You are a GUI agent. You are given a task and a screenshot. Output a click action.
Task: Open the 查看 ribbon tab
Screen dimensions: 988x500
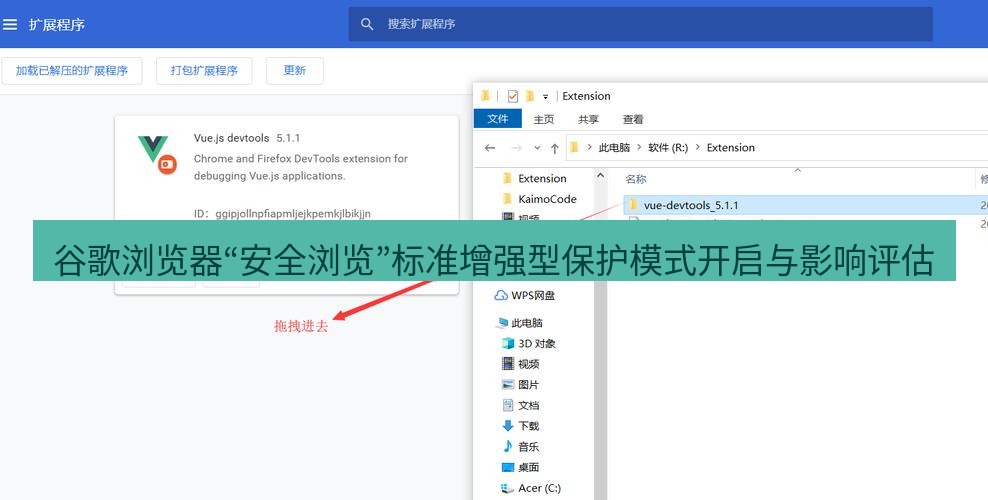[633, 119]
